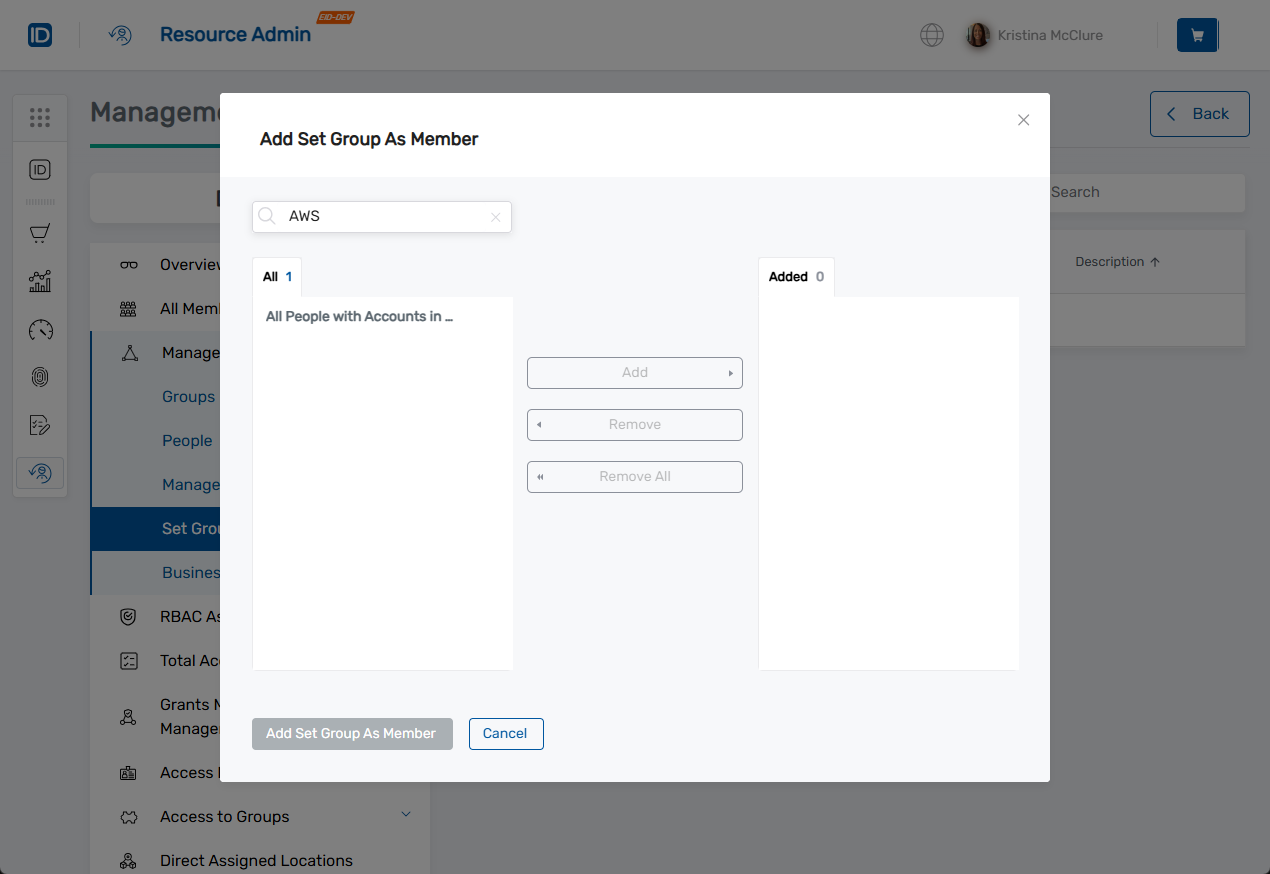This screenshot has height=874, width=1270.
Task: Click the globe language icon
Action: pos(932,35)
